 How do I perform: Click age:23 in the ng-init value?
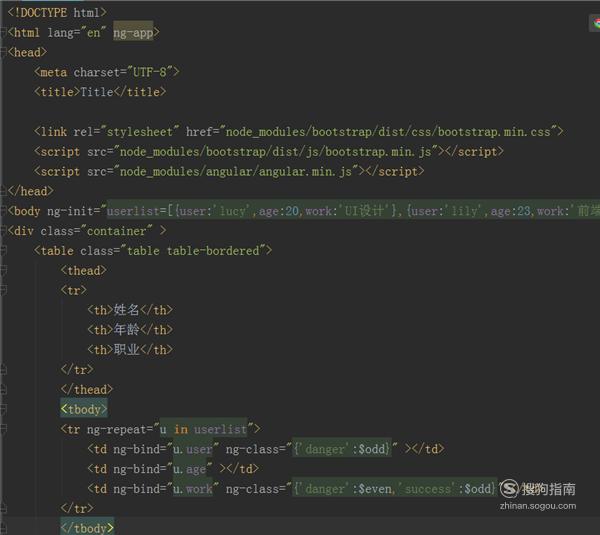pos(511,211)
